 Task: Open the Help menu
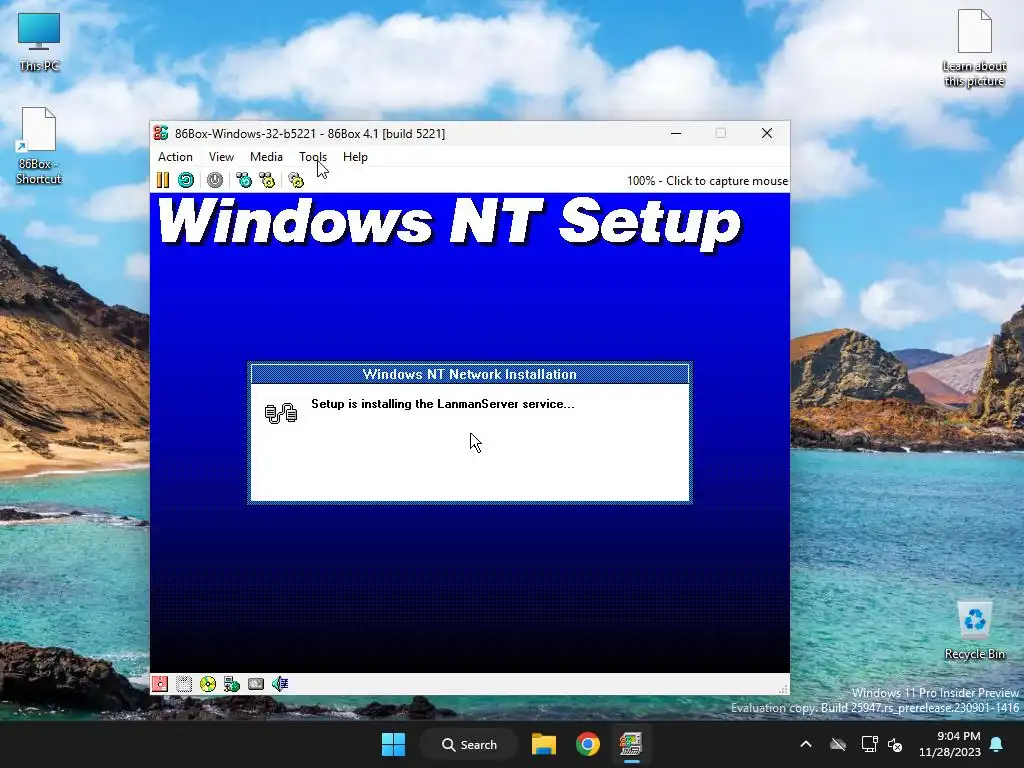[x=355, y=157]
